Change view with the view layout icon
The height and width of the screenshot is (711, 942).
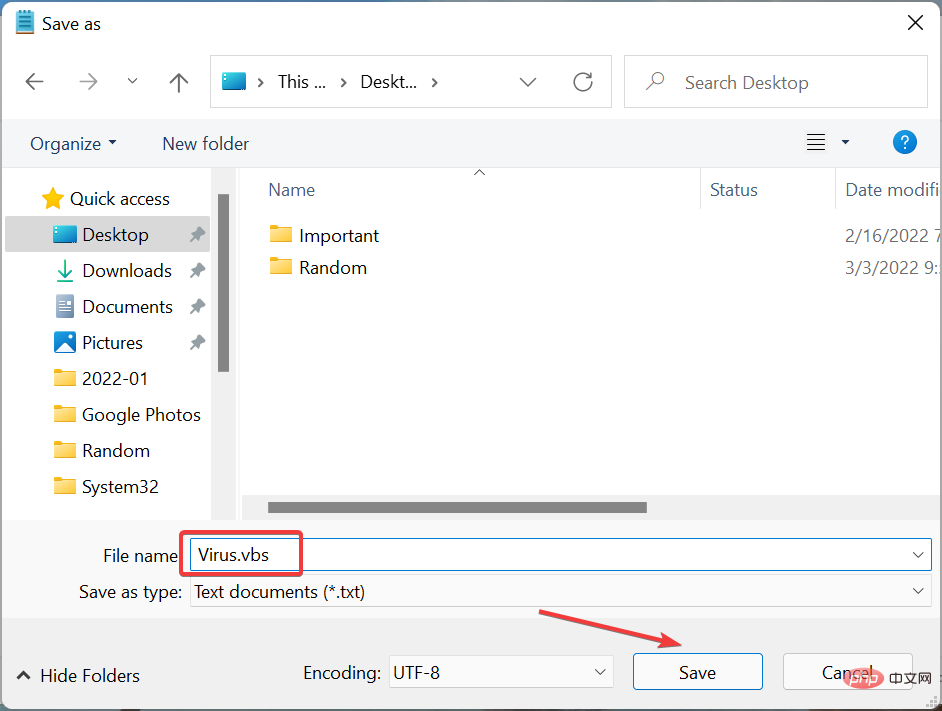815,142
